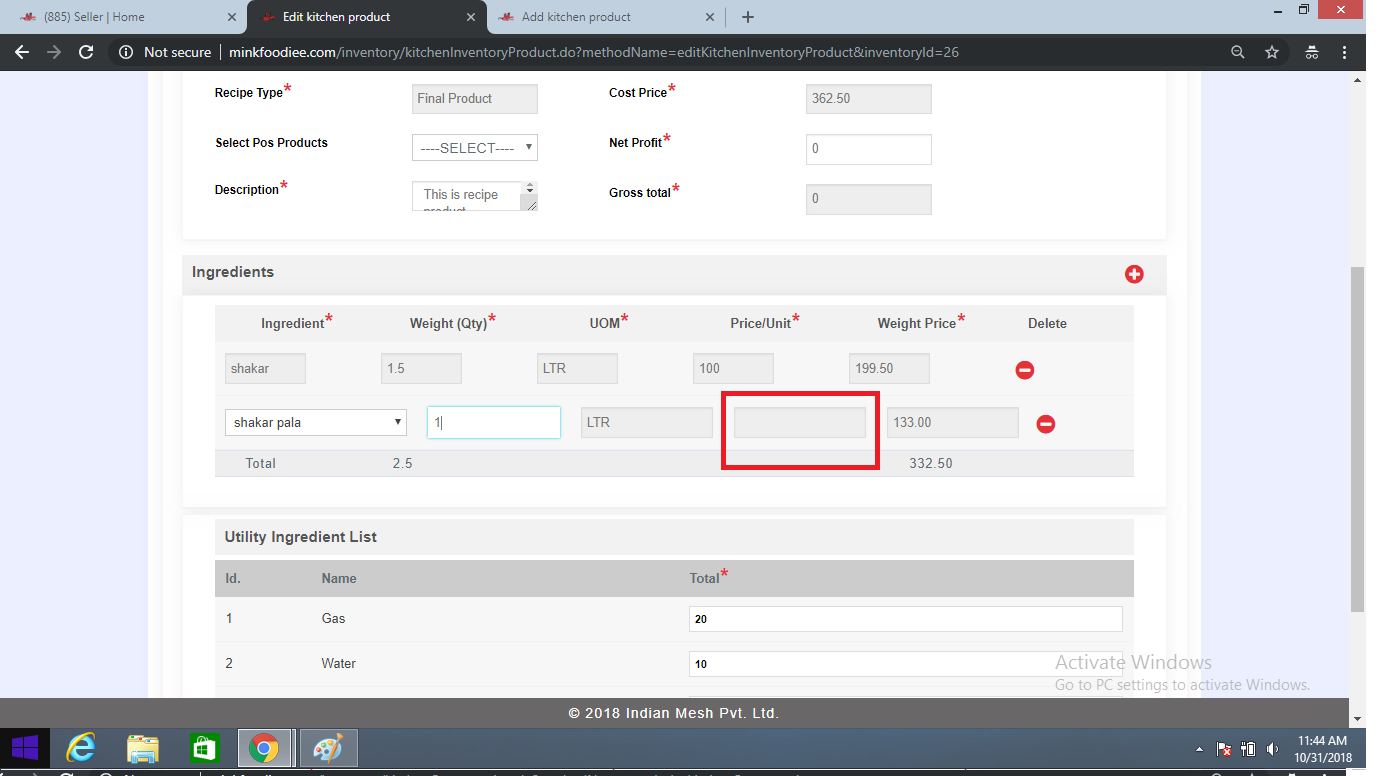The width and height of the screenshot is (1392, 776).
Task: Open the Select Pos Products dropdown
Action: click(x=475, y=148)
